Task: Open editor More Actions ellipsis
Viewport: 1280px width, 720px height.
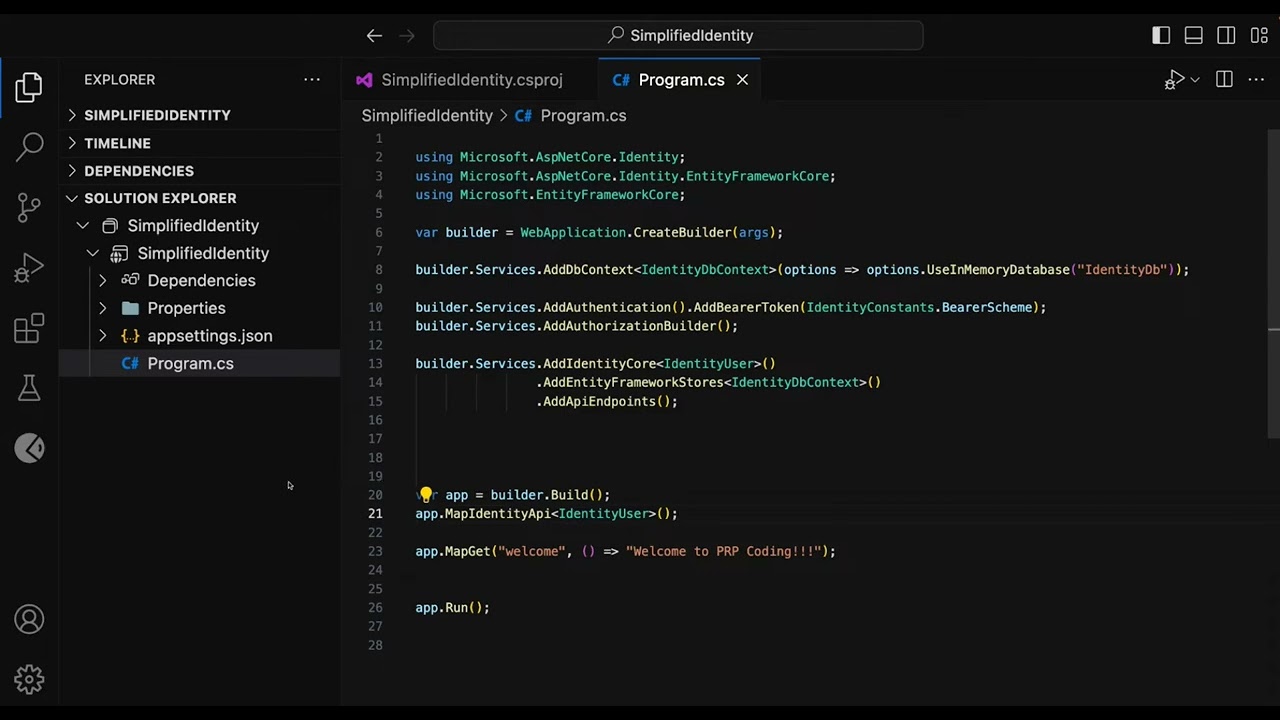Action: click(x=1256, y=80)
